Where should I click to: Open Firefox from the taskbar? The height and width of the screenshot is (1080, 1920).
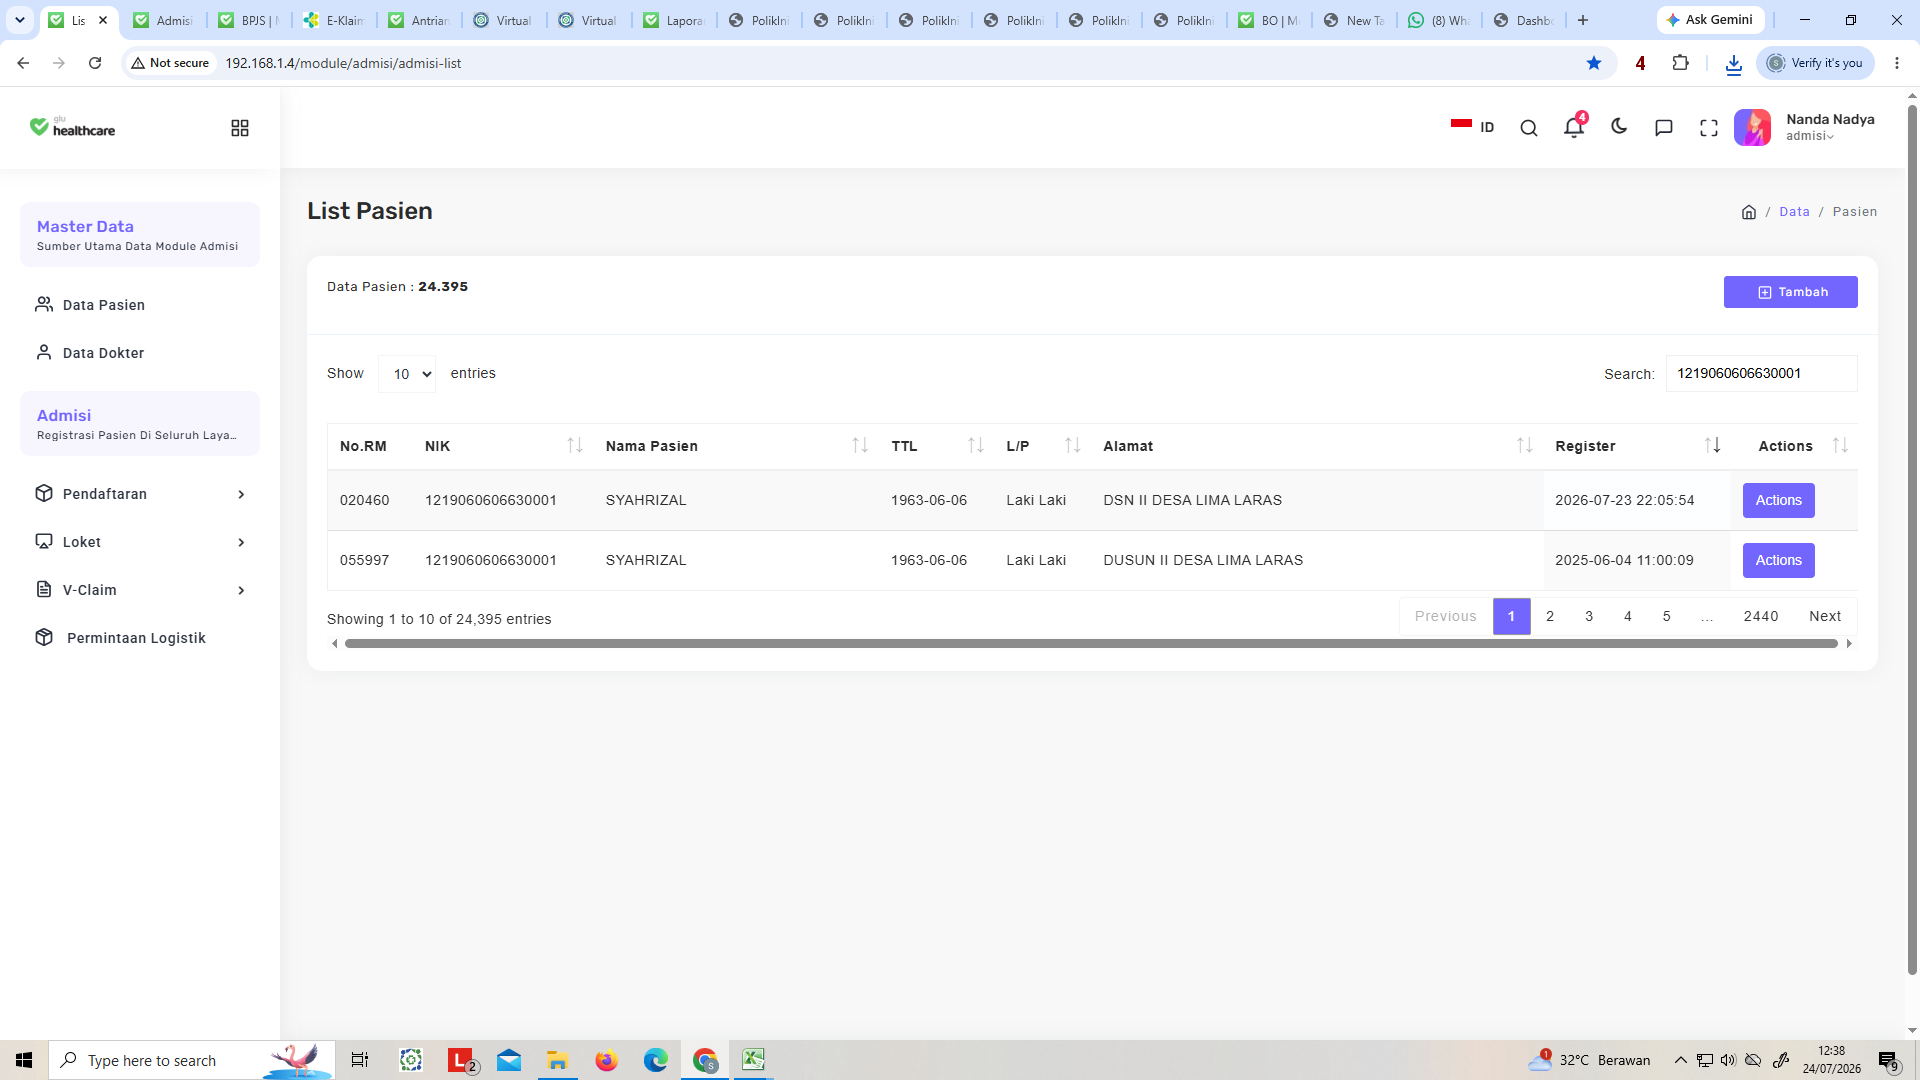click(606, 1060)
